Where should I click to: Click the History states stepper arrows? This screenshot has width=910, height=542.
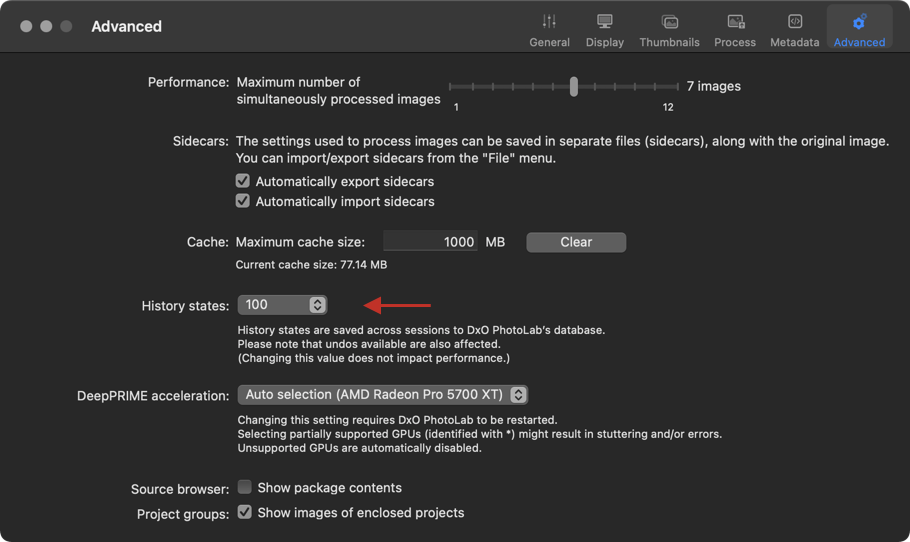click(x=317, y=305)
